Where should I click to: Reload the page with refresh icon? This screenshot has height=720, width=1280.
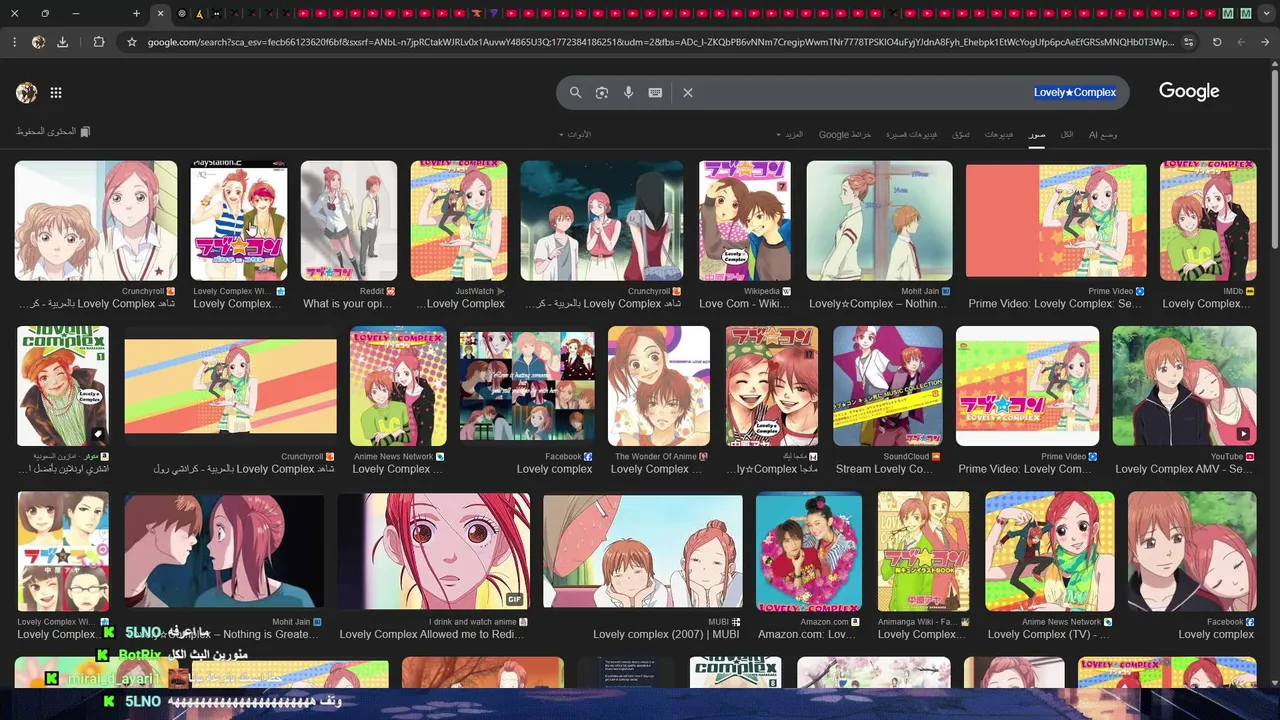pos(1217,42)
